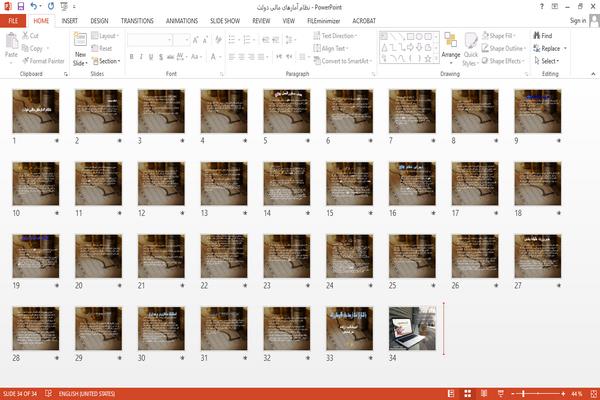
Task: Switch to the DESIGN tab
Action: click(x=99, y=21)
